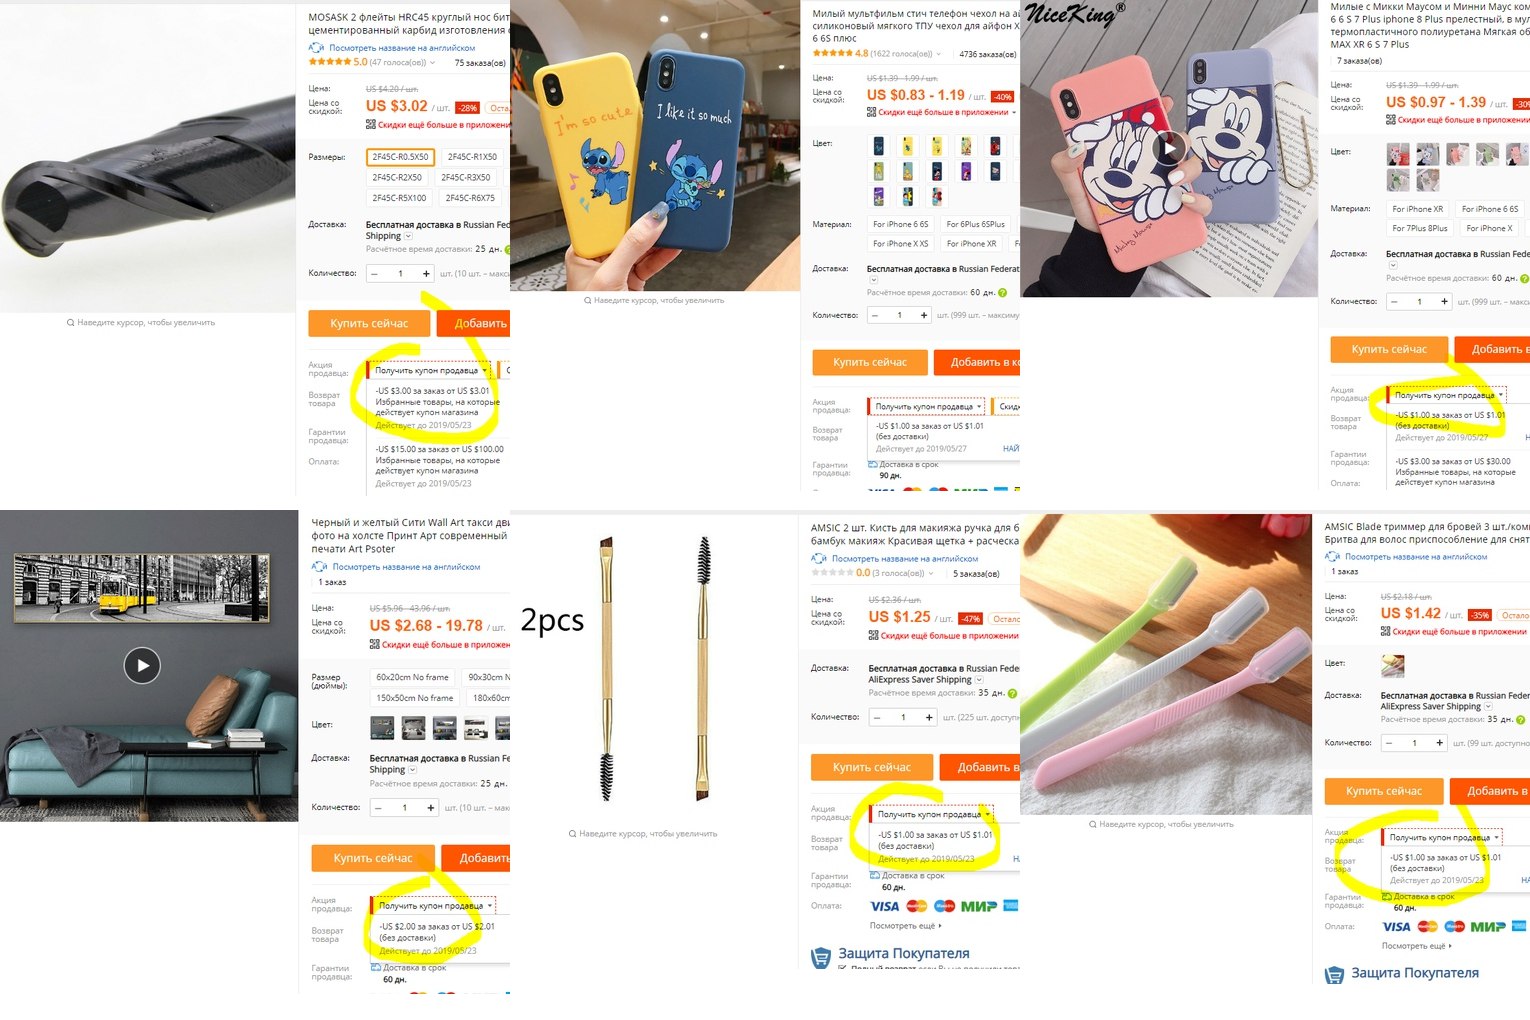The image size is (1530, 1020).
Task: Select first color swatch for Stitch case
Action: click(x=878, y=146)
